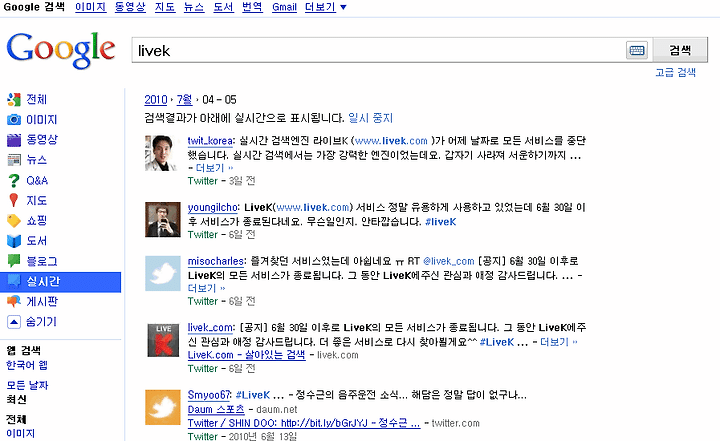The width and height of the screenshot is (720, 441).
Task: Click the Google logo
Action: coord(60,50)
